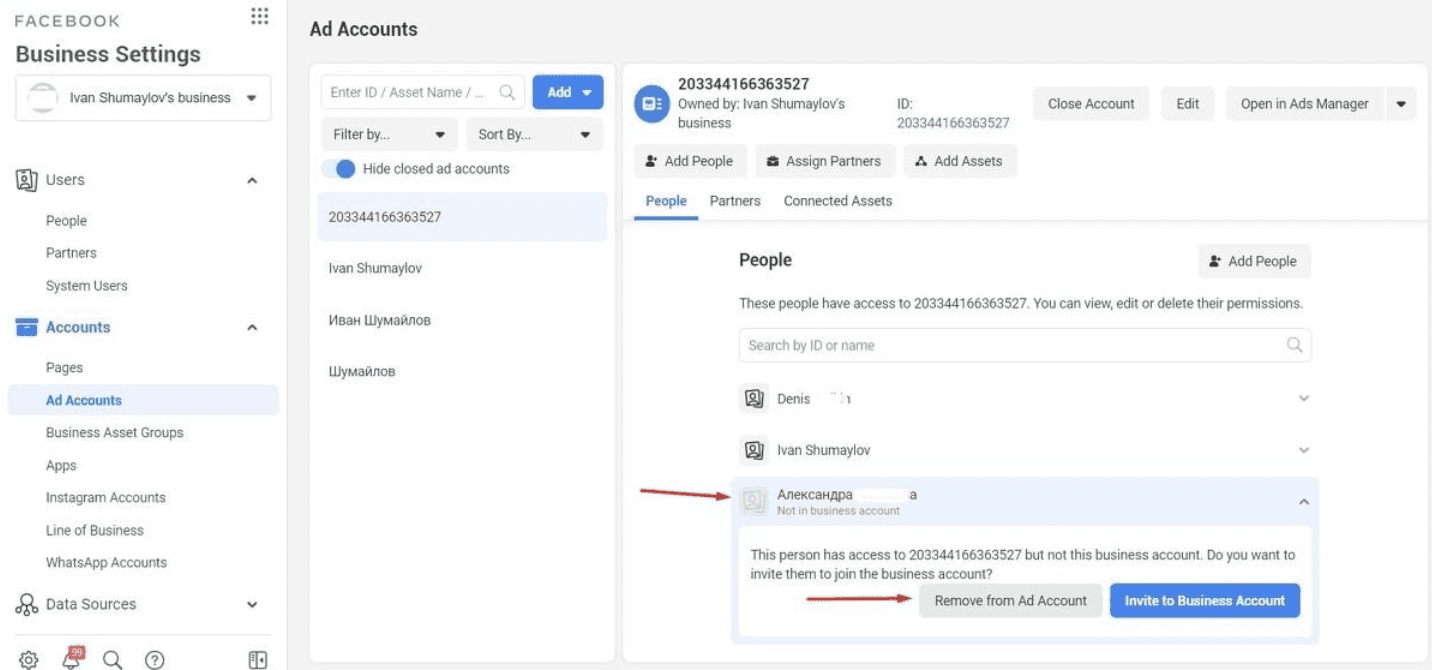Focus the Enter ID / Asset Name field
Image resolution: width=1432 pixels, height=670 pixels.
click(423, 92)
